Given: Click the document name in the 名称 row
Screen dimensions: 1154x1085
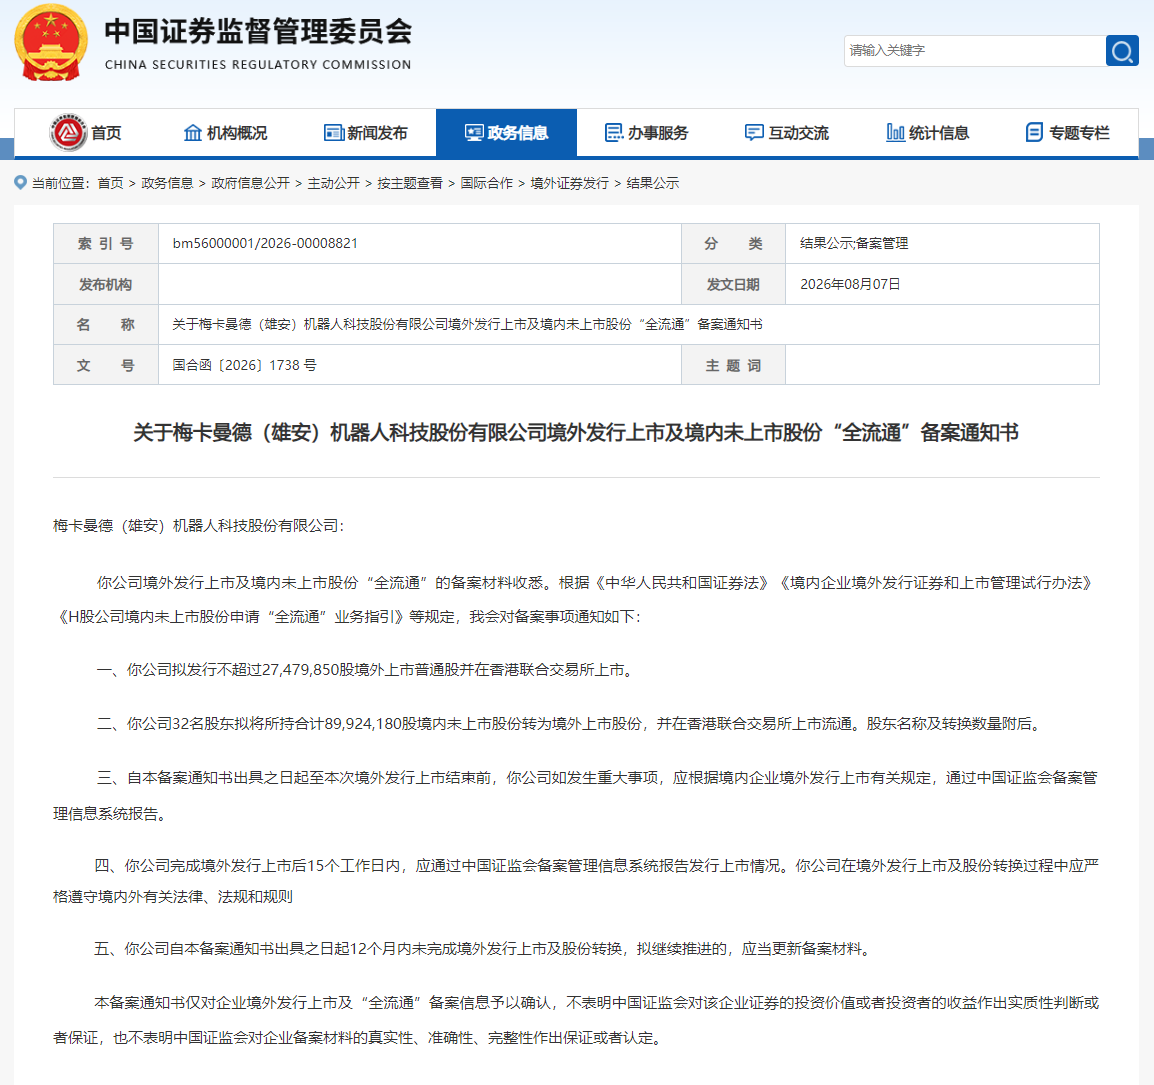Looking at the screenshot, I should coord(467,325).
